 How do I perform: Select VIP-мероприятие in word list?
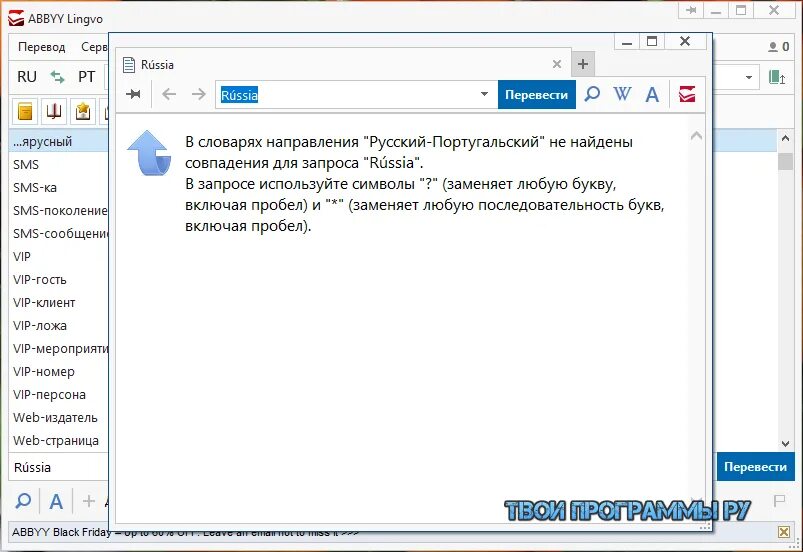click(59, 349)
